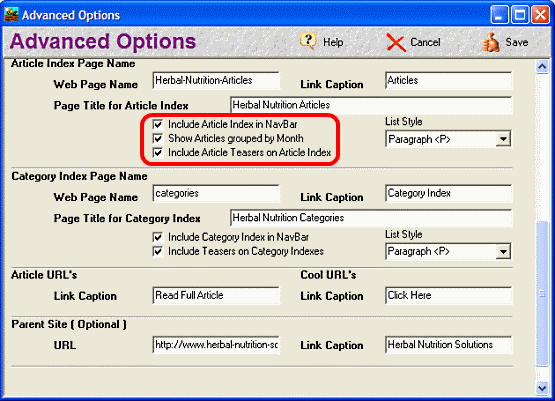Uncheck Show Articles grouped by Month

[158, 138]
